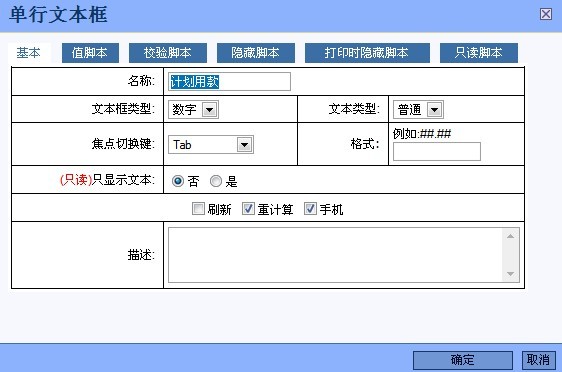Uncheck the 重计算 checkbox
This screenshot has height=372, width=562.
click(x=248, y=209)
